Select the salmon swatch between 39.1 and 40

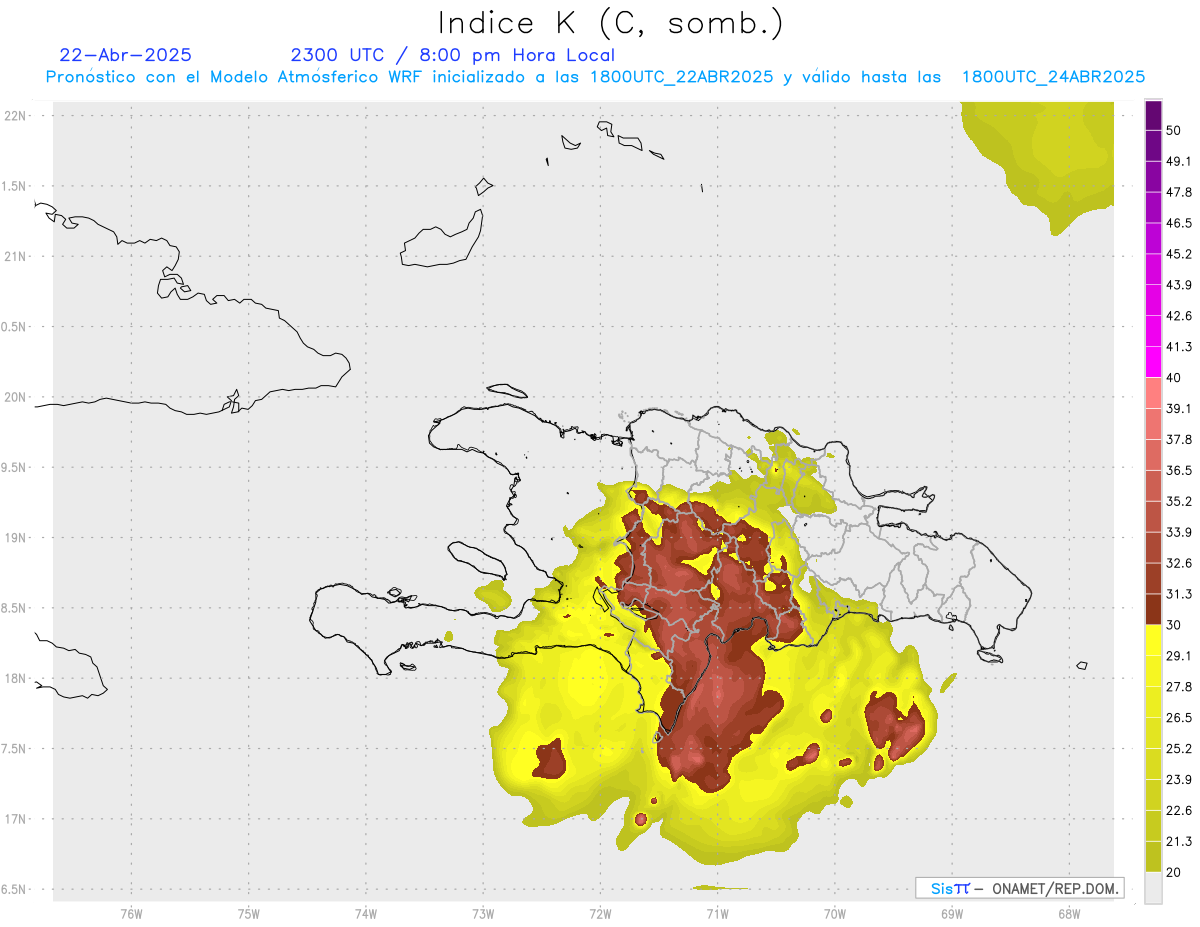[1153, 393]
